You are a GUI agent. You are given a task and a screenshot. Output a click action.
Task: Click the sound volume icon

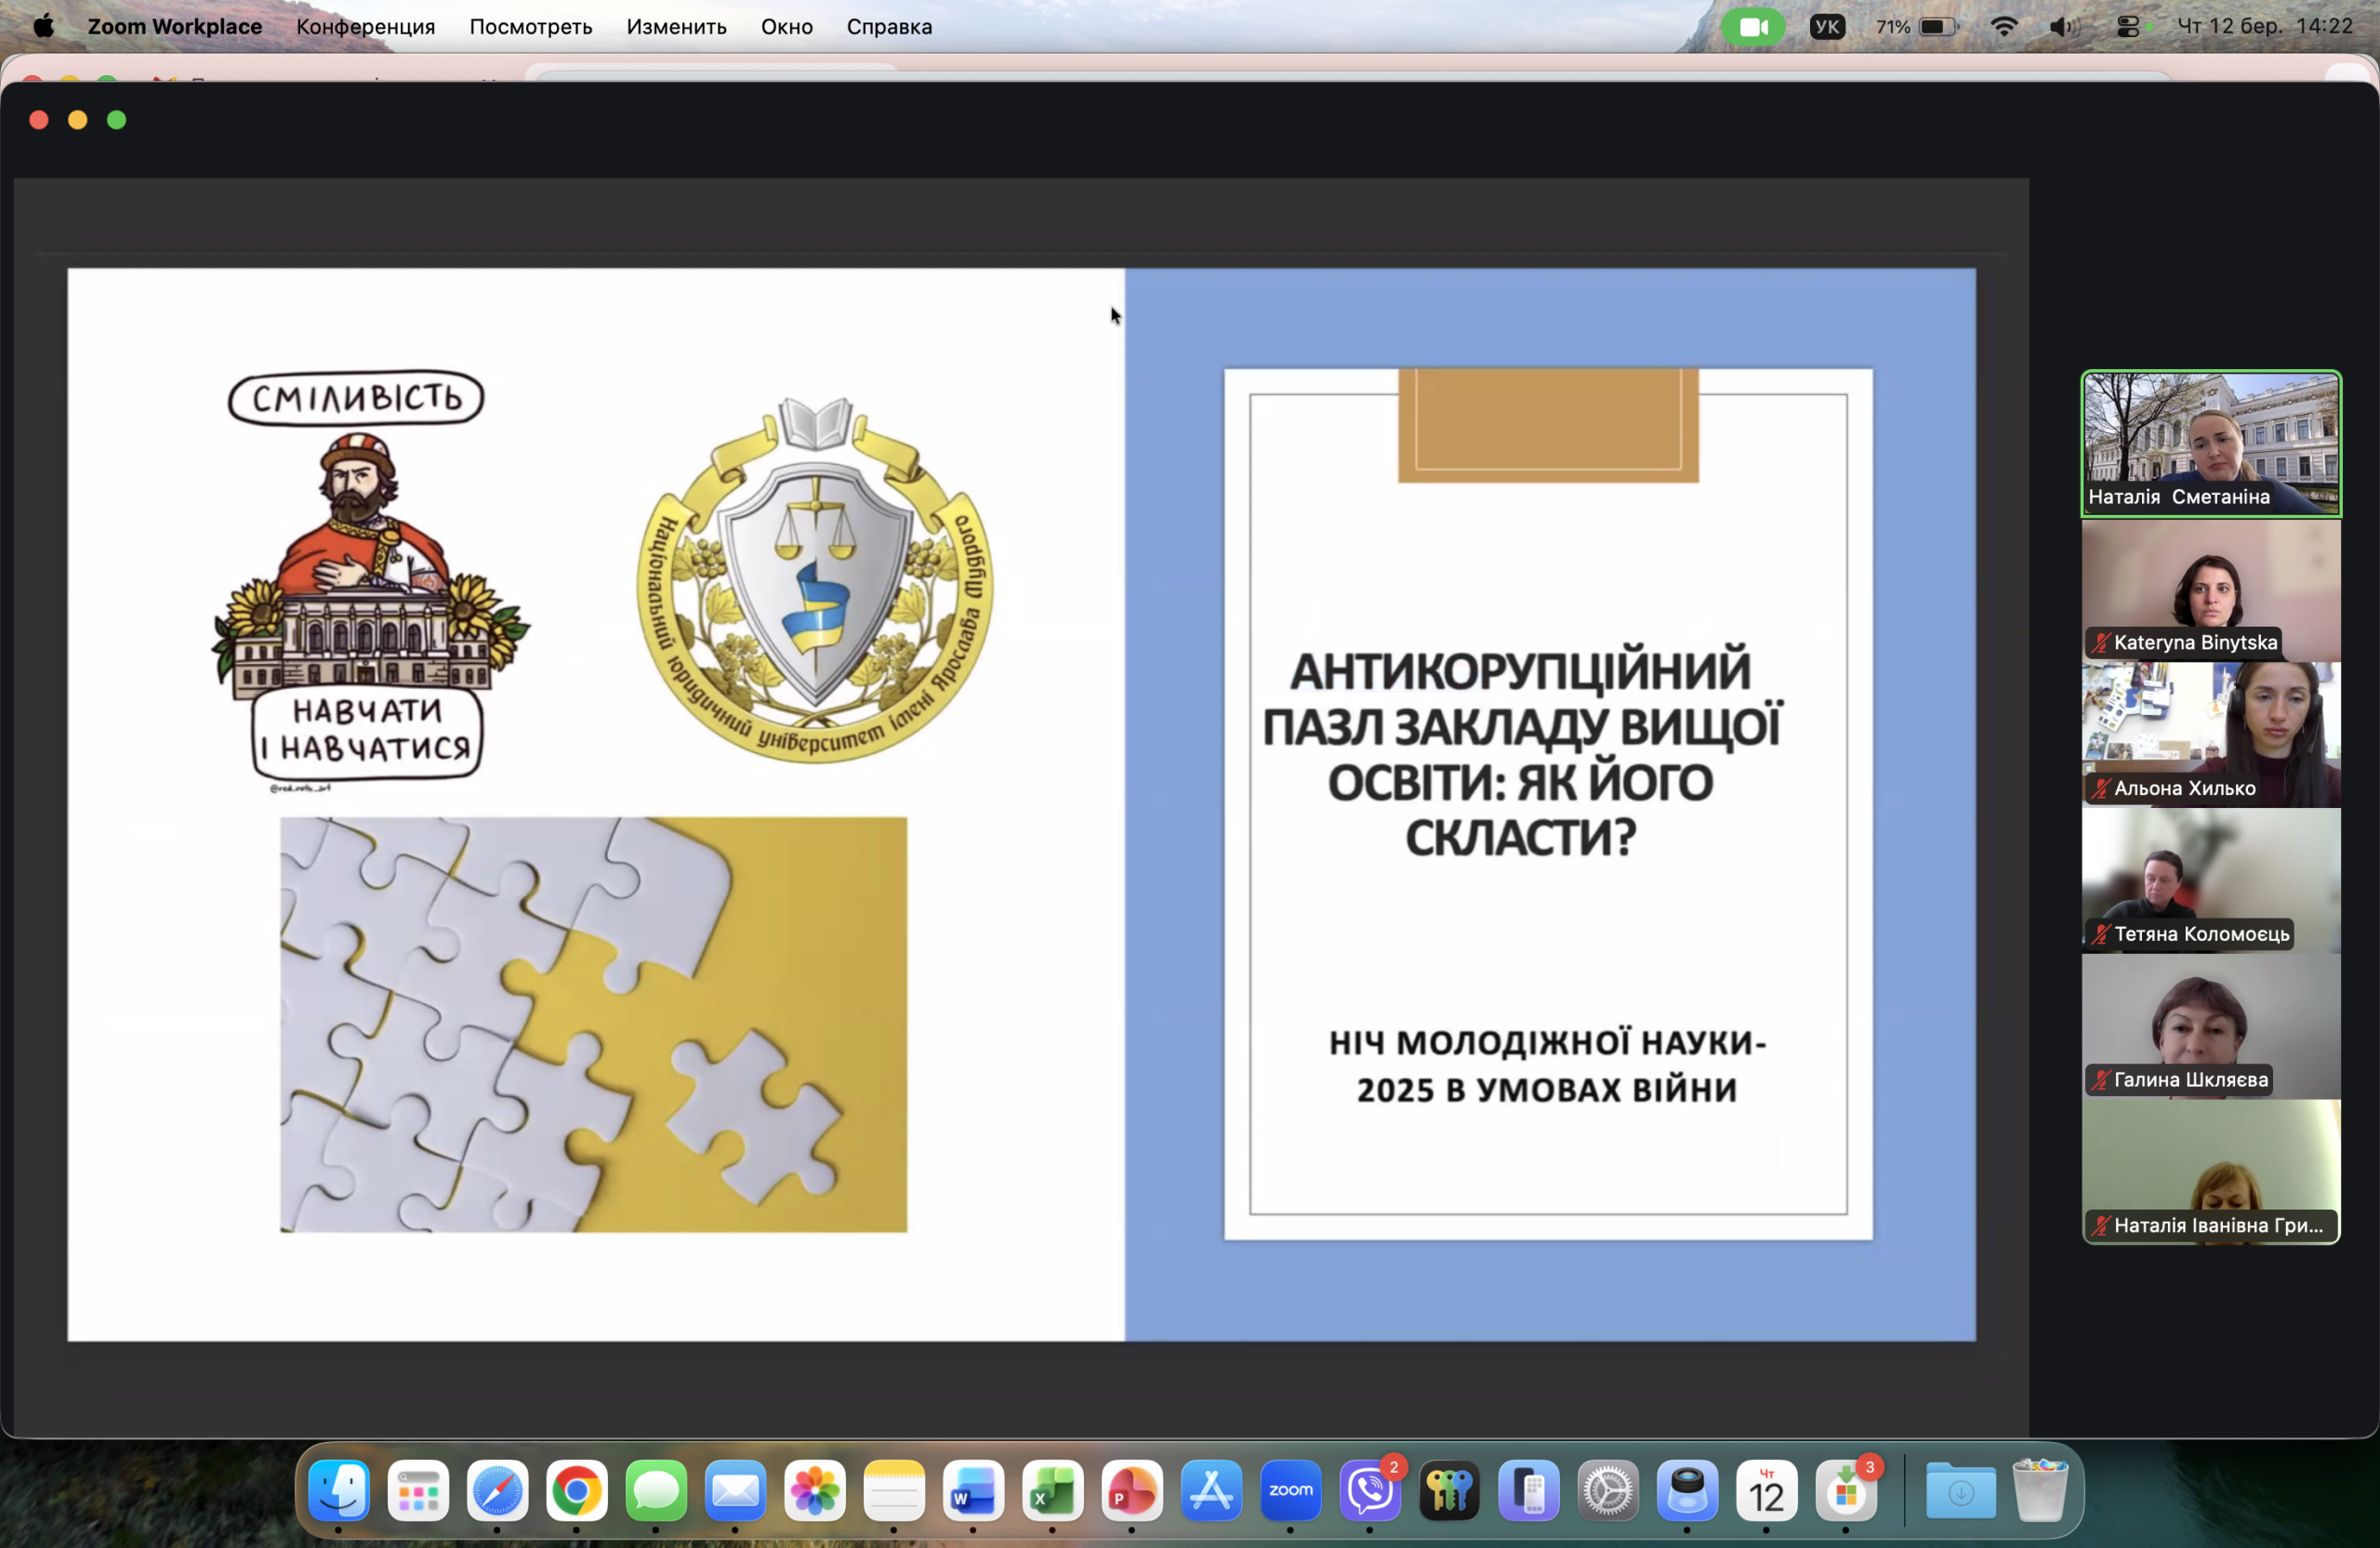pos(2062,27)
